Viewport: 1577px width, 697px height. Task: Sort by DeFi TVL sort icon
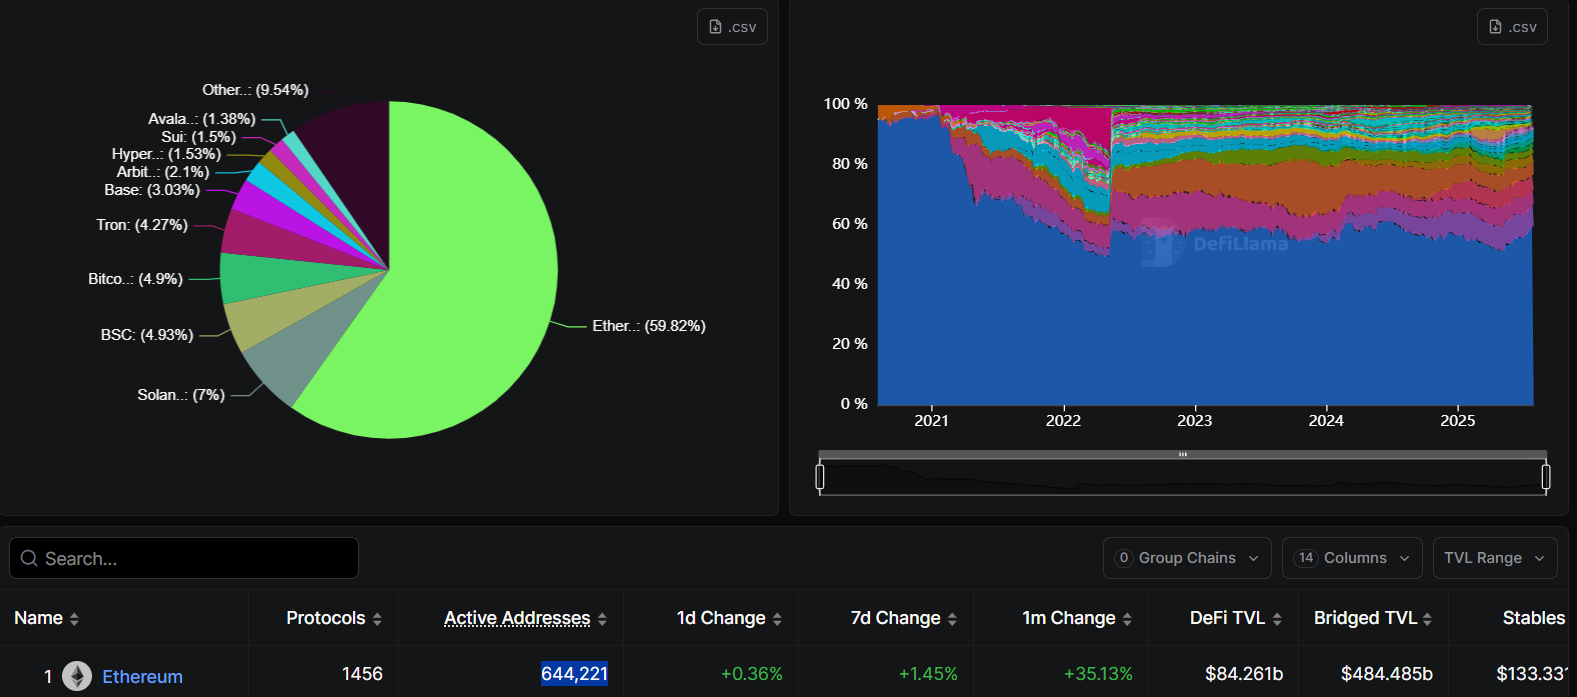coord(1277,619)
